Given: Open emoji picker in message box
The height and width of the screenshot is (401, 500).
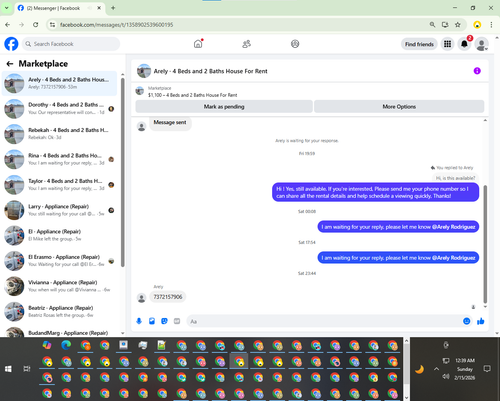Looking at the screenshot, I should (467, 321).
